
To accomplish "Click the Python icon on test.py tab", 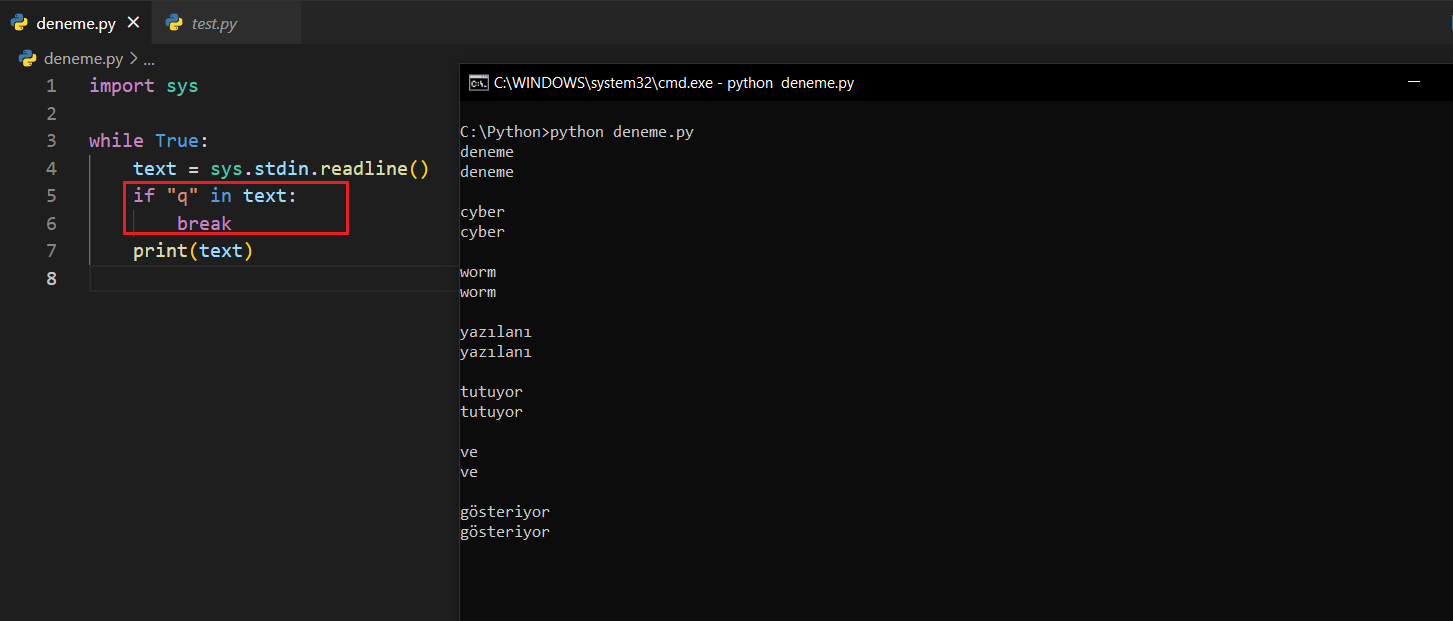I will (x=175, y=22).
